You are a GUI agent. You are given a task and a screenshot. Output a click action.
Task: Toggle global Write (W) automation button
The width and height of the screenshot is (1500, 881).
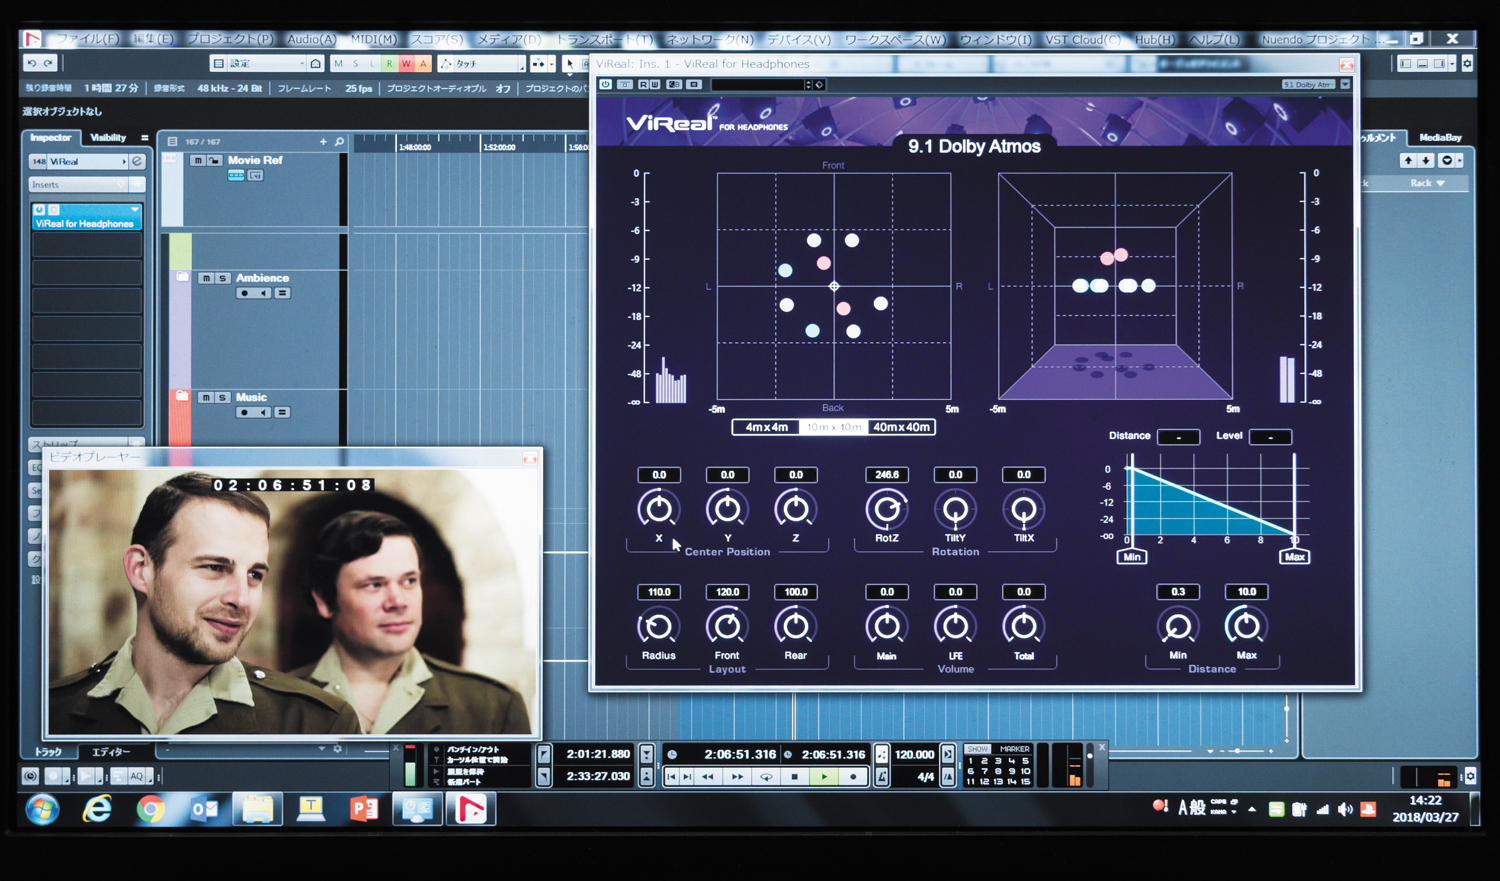click(x=406, y=64)
